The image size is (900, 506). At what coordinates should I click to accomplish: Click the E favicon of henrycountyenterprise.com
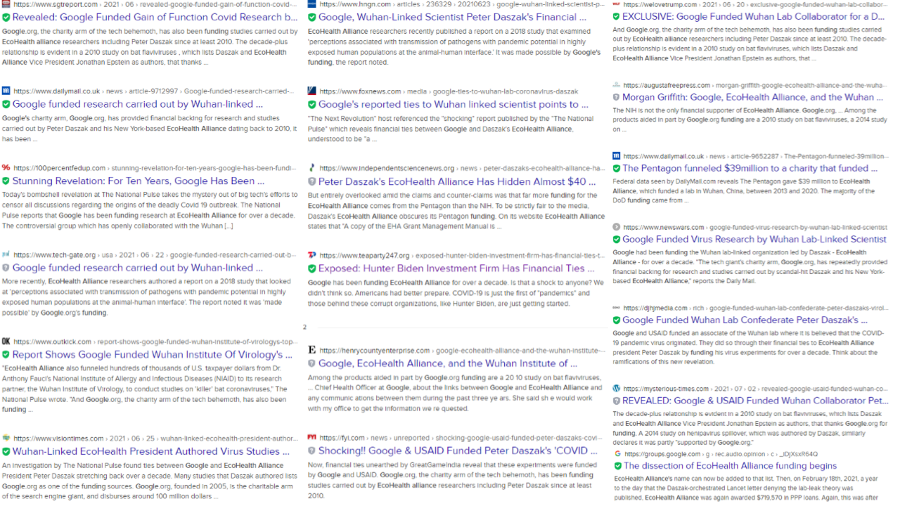pos(312,349)
